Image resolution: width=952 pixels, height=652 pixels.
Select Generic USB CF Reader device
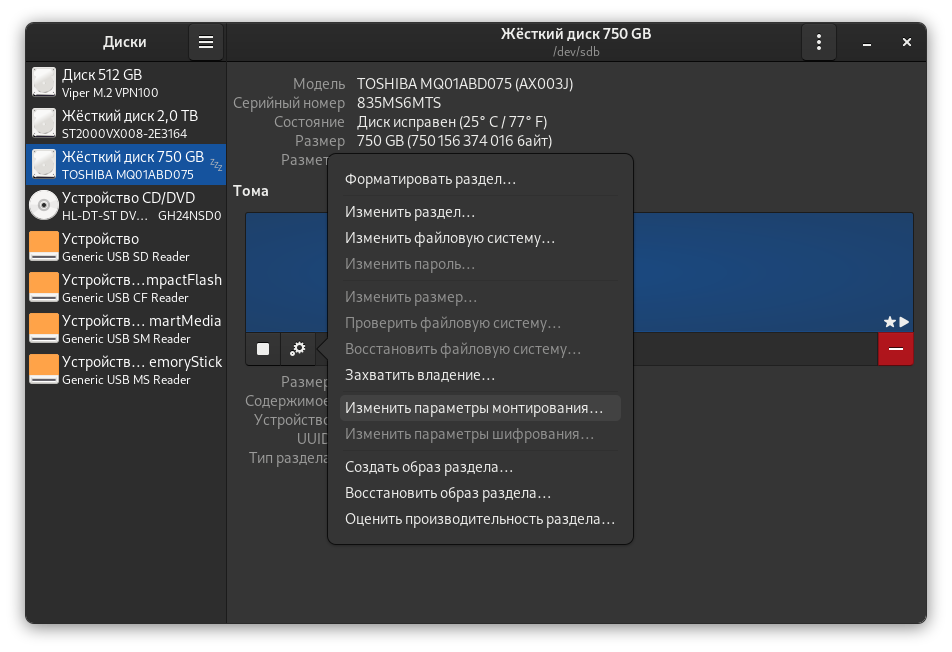[126, 287]
